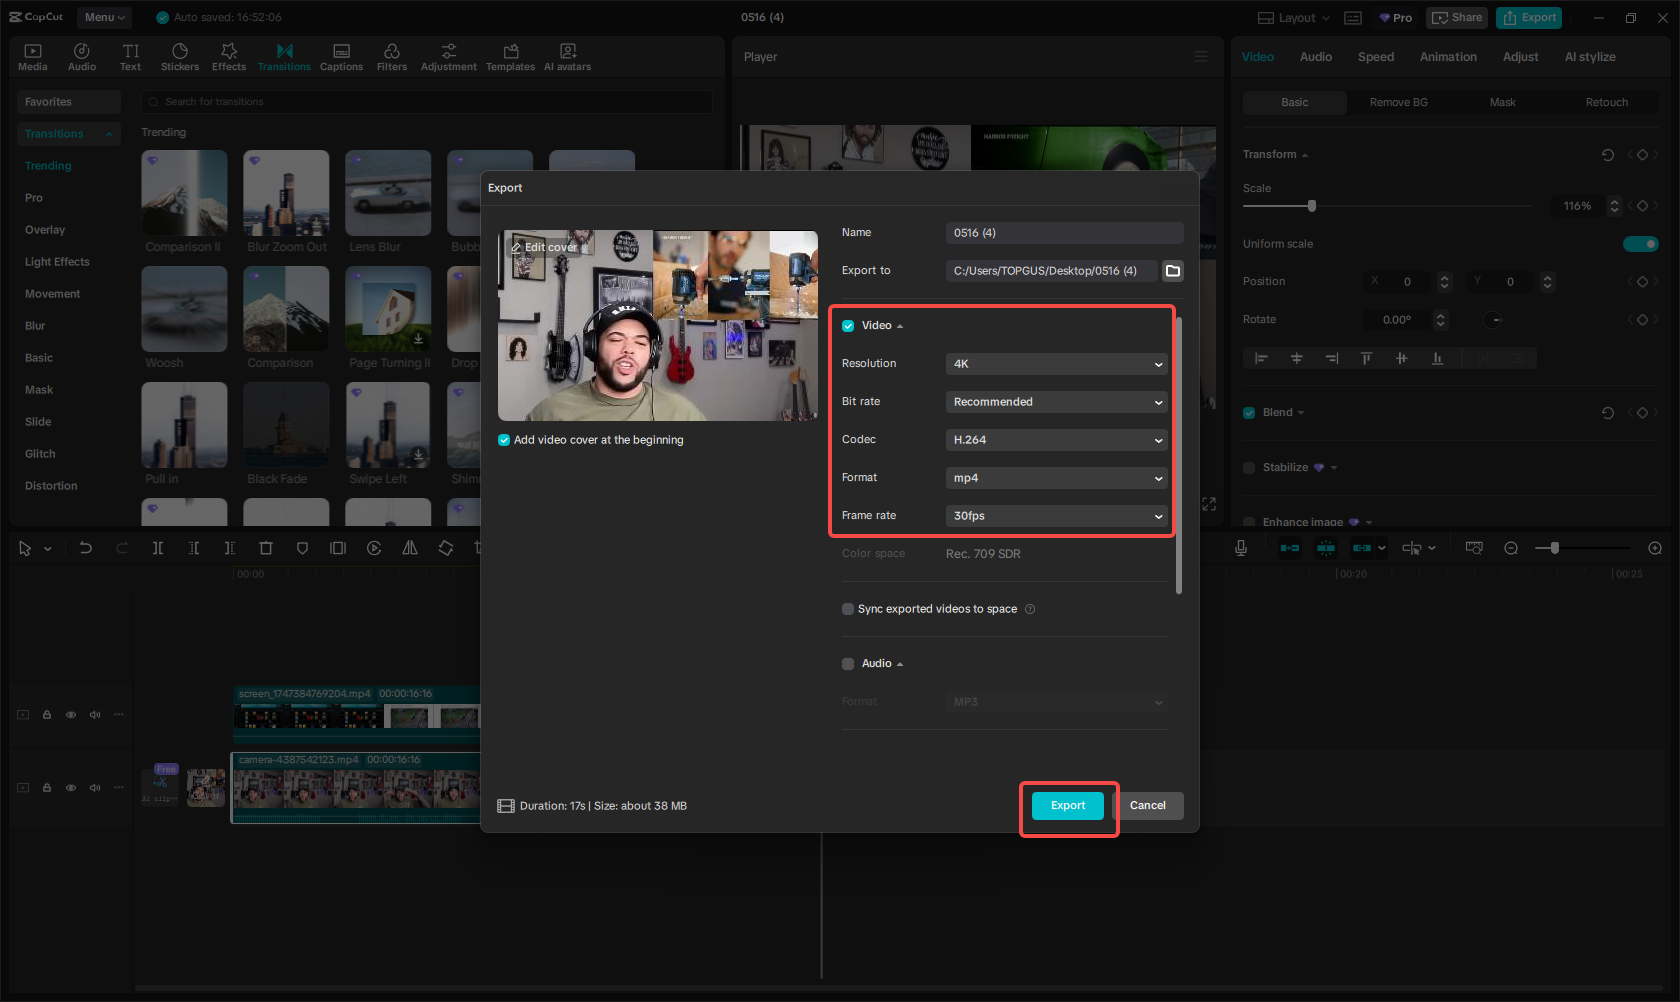Open the Captions panel
Image resolution: width=1680 pixels, height=1002 pixels.
pos(341,55)
